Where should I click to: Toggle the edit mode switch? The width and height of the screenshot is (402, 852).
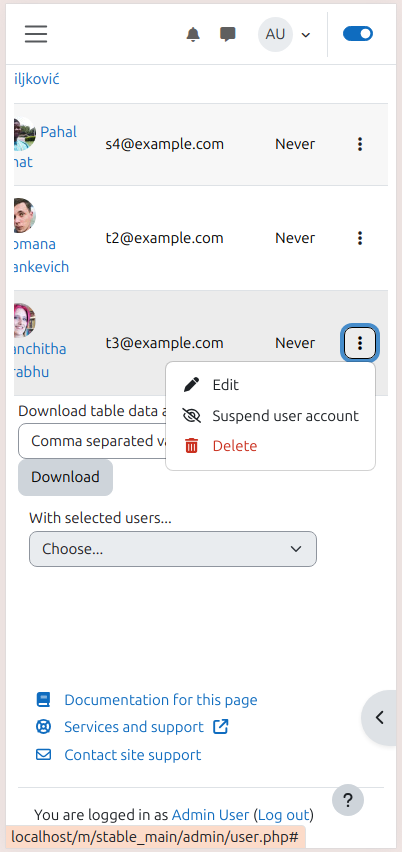(358, 34)
